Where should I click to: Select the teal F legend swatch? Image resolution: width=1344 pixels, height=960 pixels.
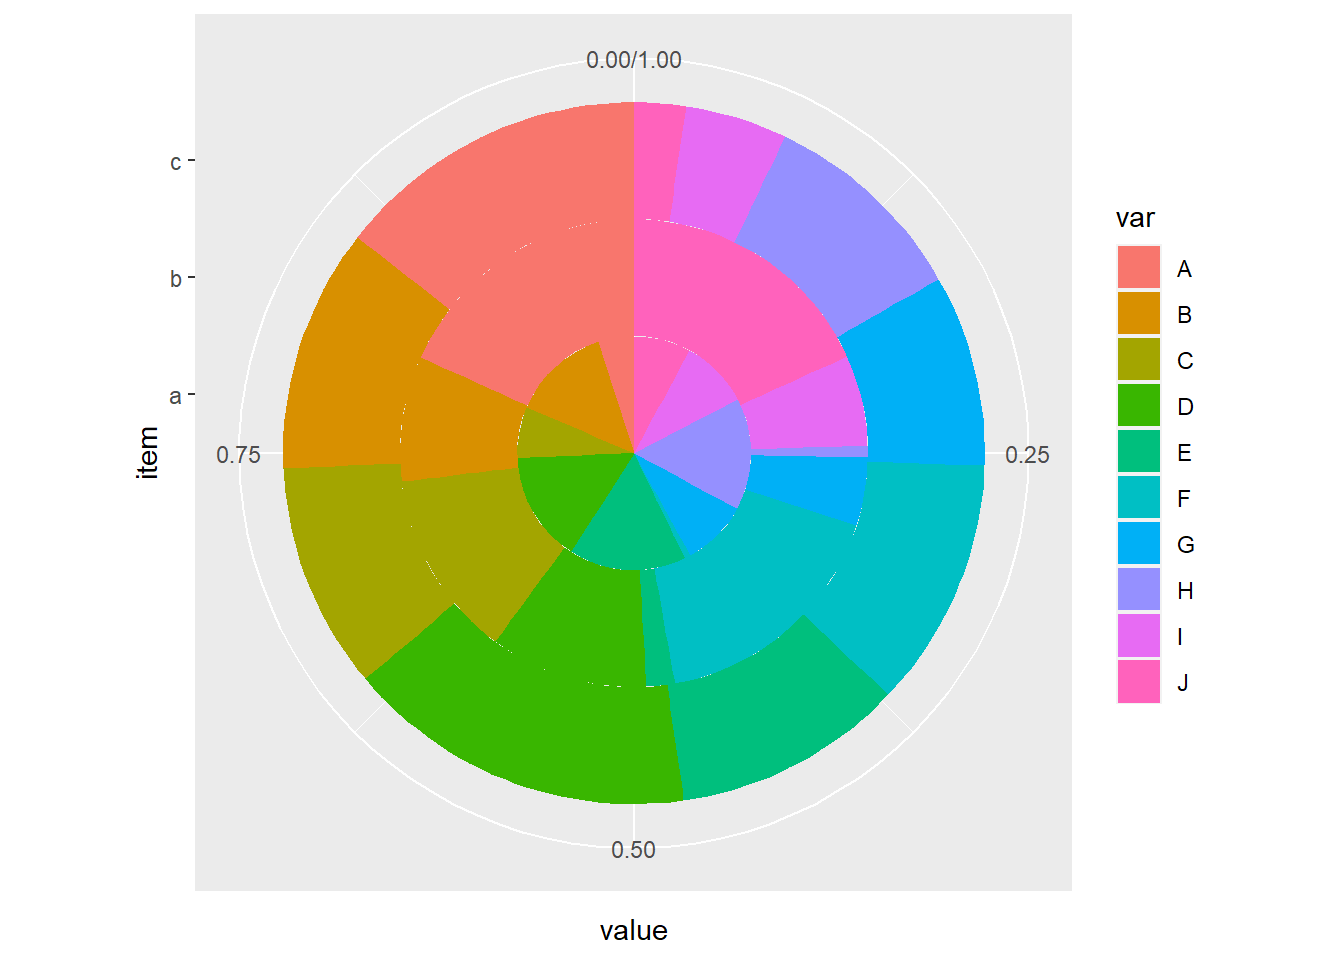click(1138, 498)
